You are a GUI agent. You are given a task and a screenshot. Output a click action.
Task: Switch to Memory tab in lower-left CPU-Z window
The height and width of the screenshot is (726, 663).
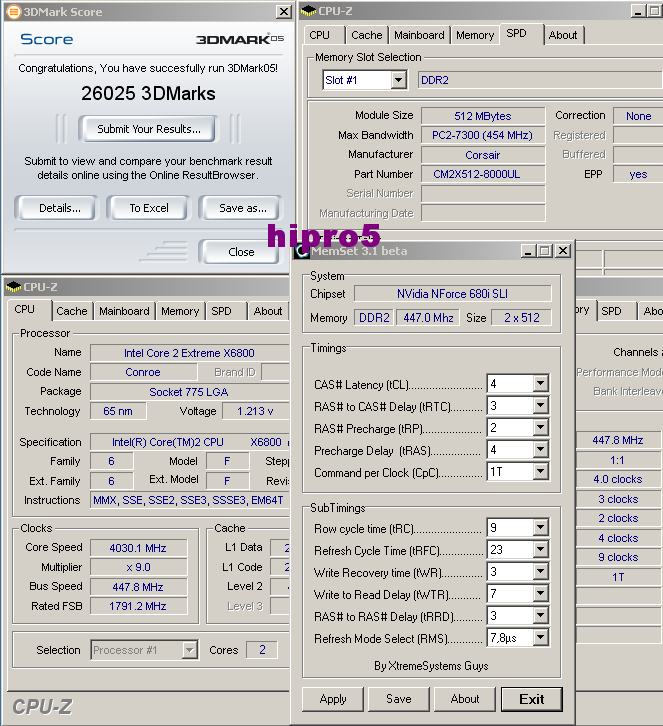(180, 311)
